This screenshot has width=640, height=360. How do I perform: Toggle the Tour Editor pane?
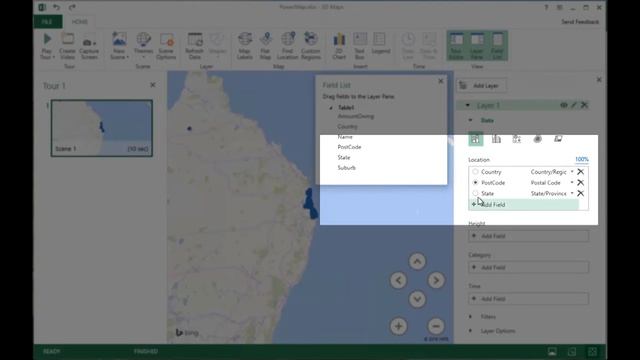[x=456, y=46]
